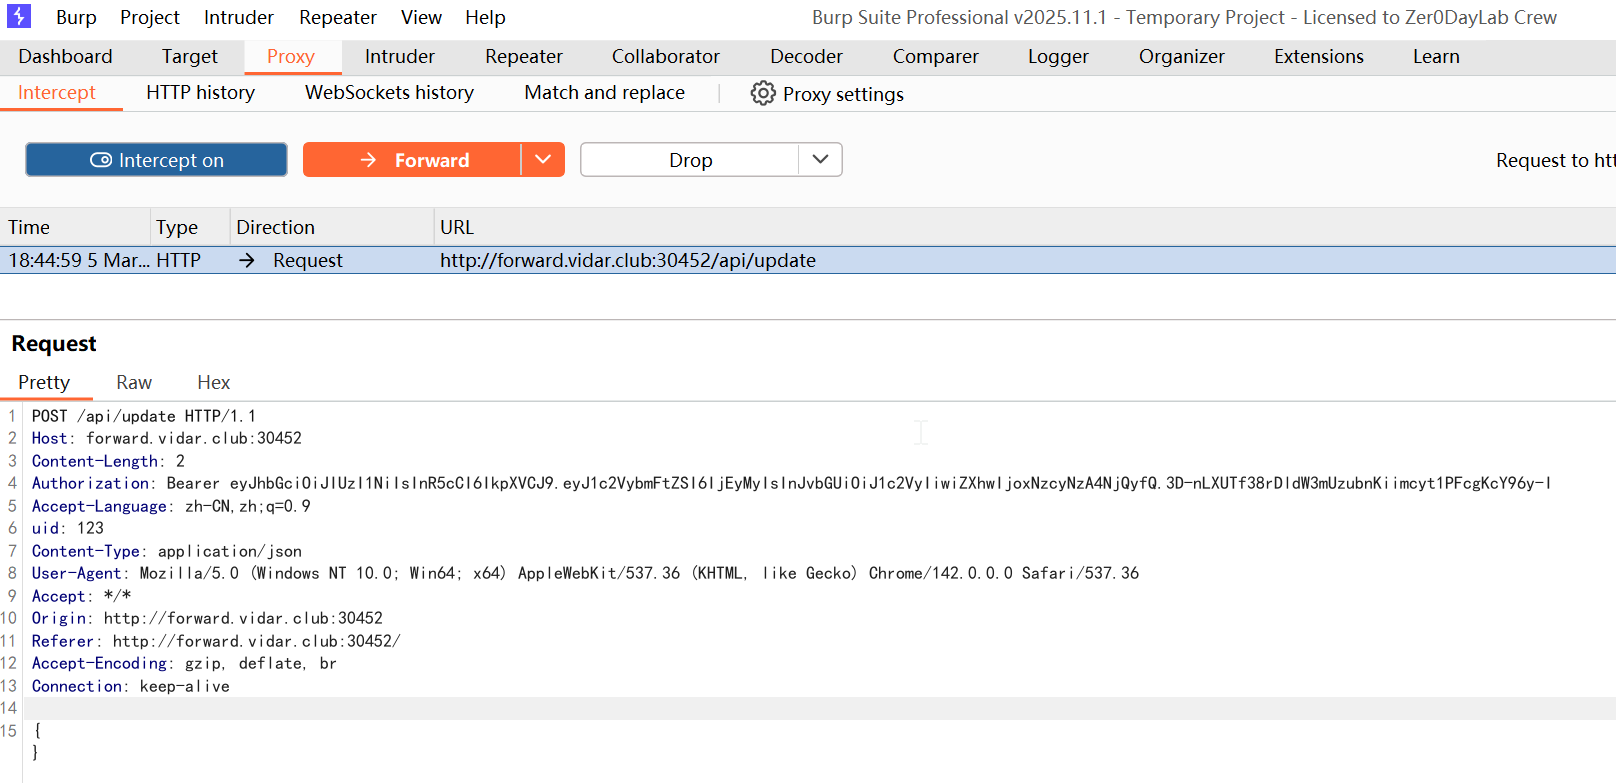Viewport: 1616px width, 783px height.
Task: Forward the intercepted request
Action: [x=412, y=160]
